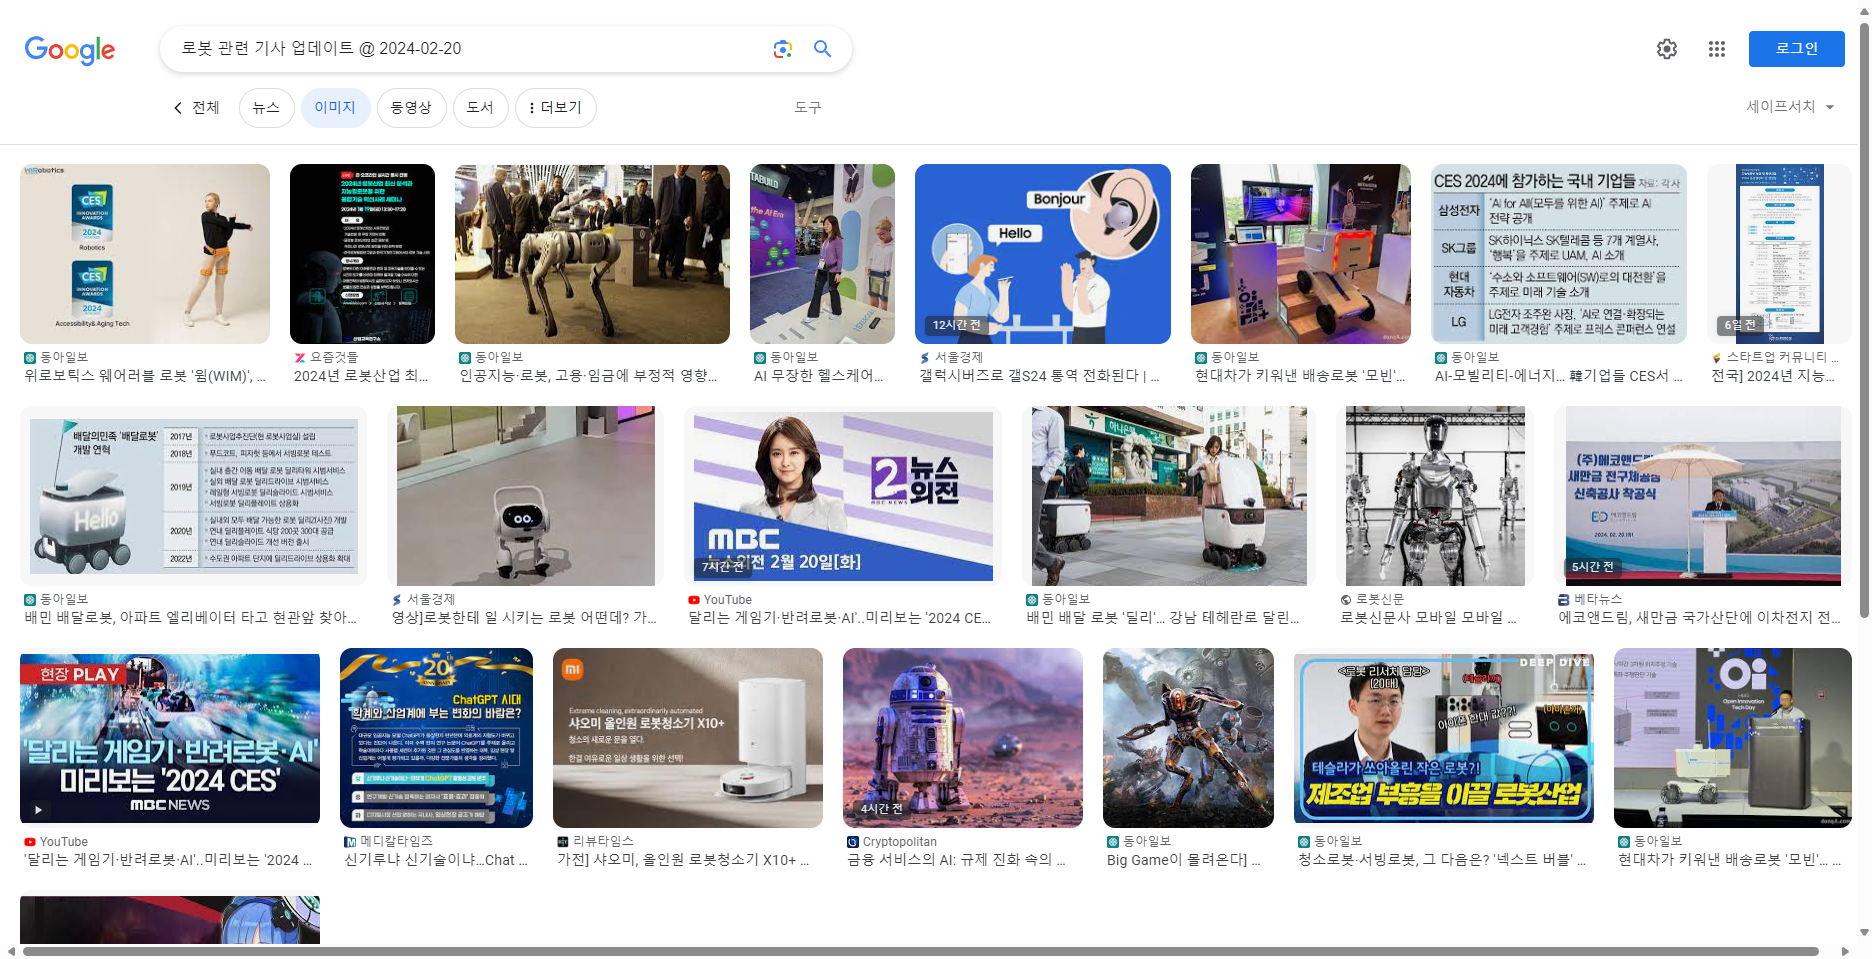
Task: Open link 갤럭시버즈로 갤S24 통역 전화된다
Action: (1038, 376)
